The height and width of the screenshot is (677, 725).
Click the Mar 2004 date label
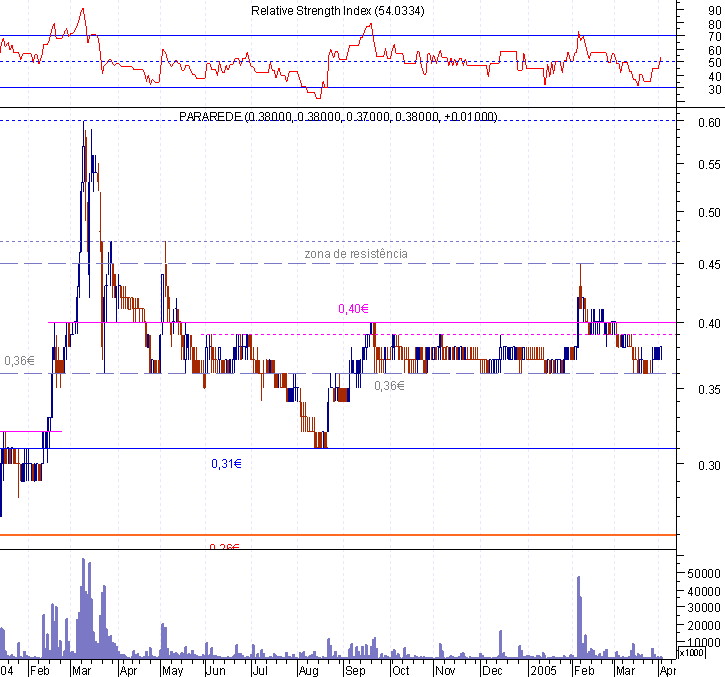tap(82, 671)
